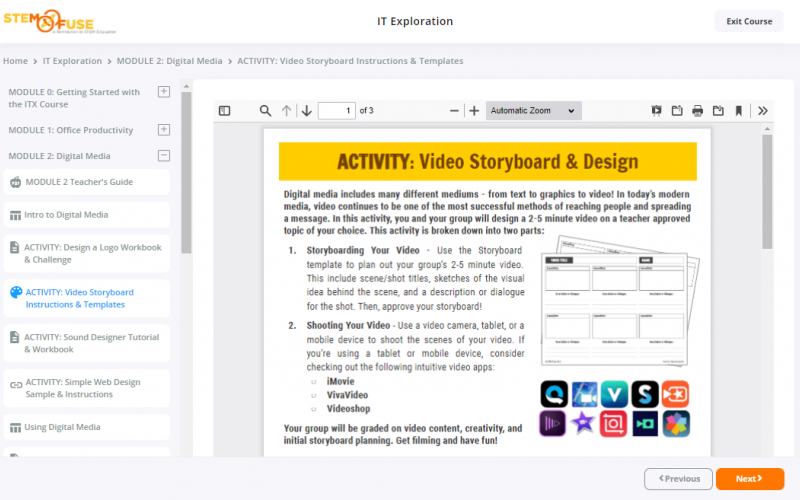
Task: Open the PDF tools overflow menu
Action: (x=762, y=111)
